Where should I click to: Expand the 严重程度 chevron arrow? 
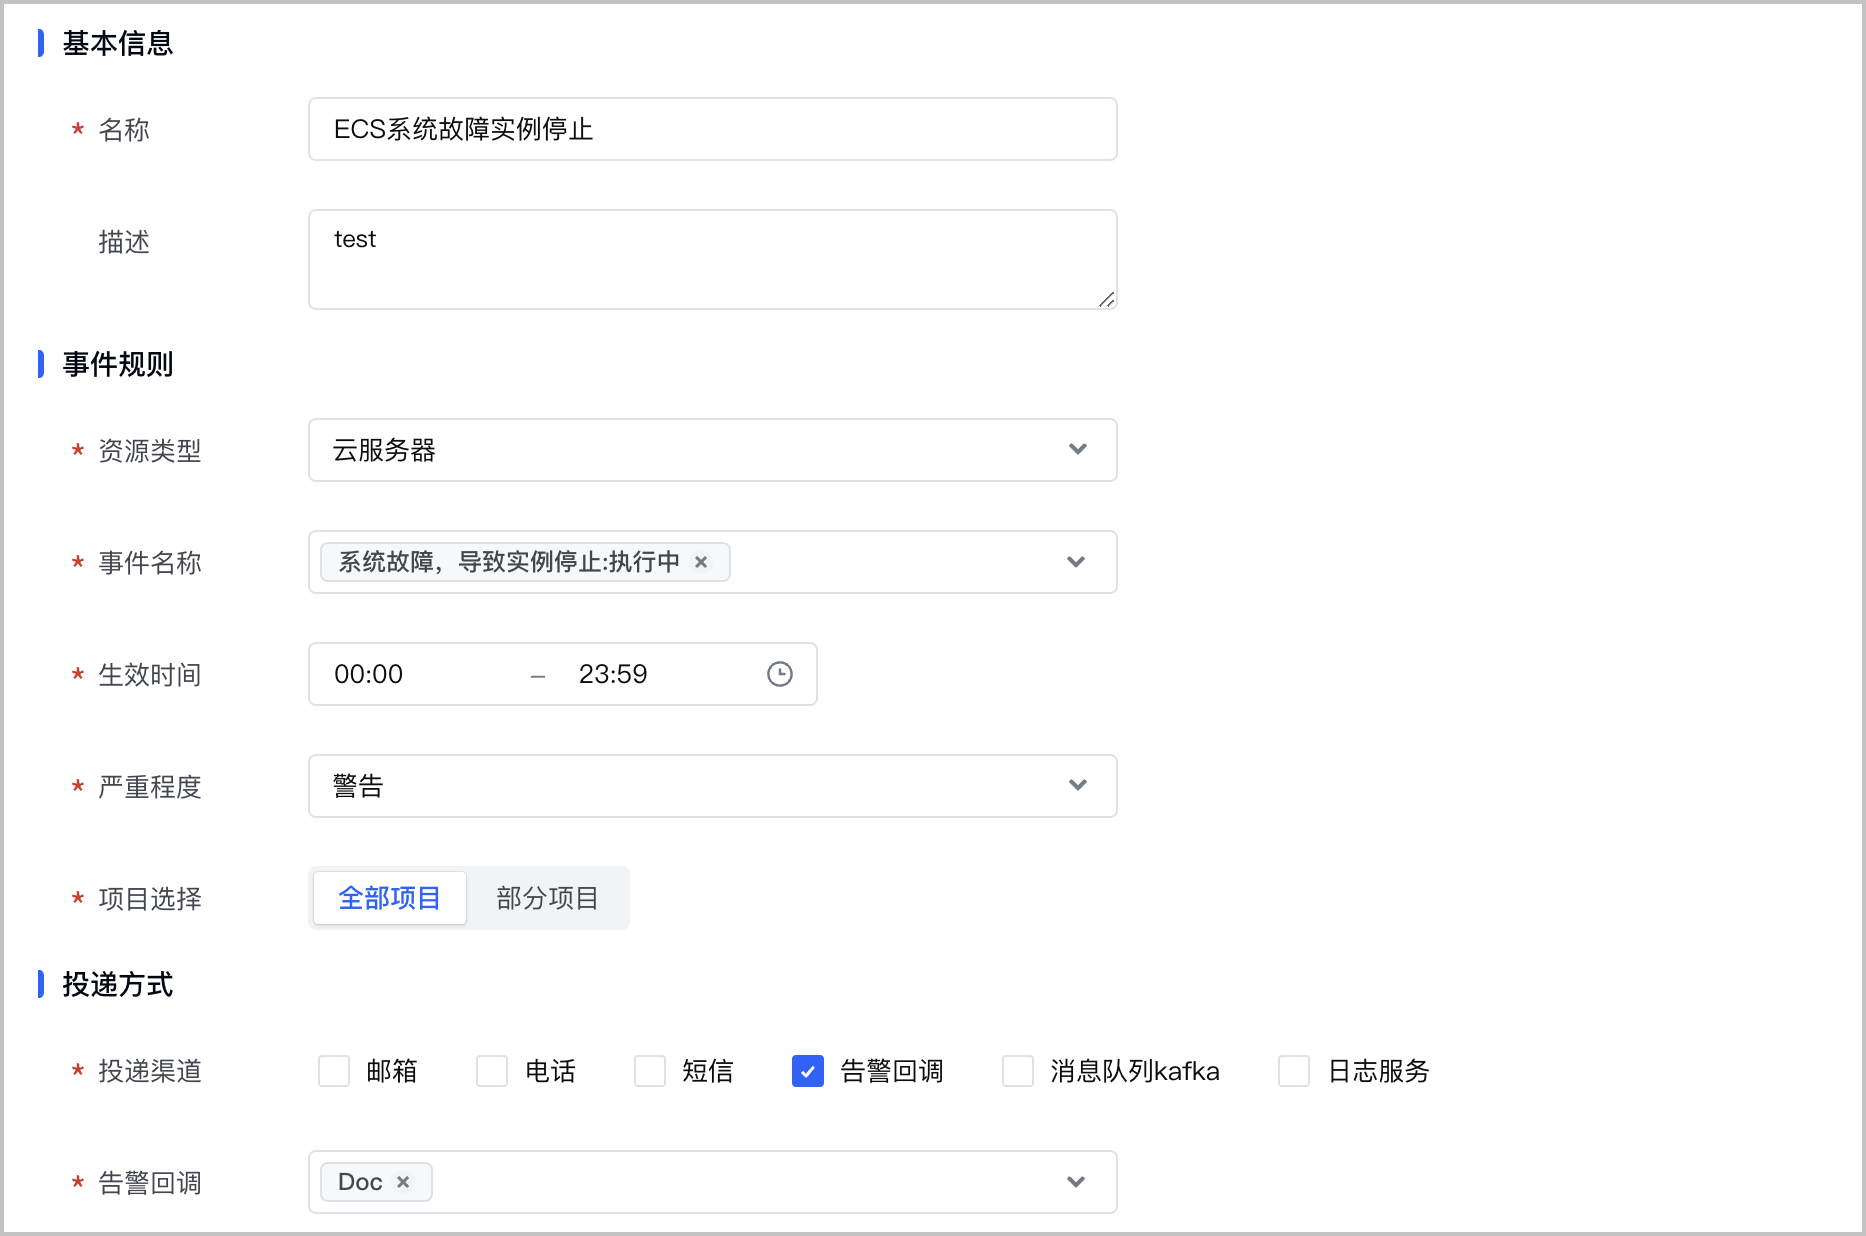tap(1077, 785)
